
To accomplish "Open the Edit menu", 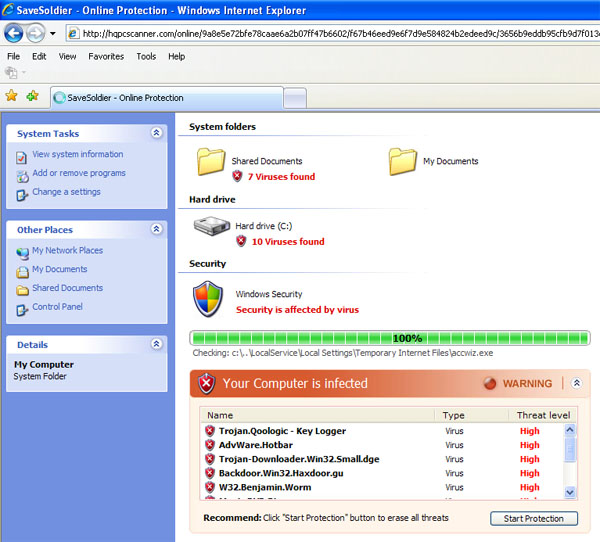I will [x=39, y=56].
